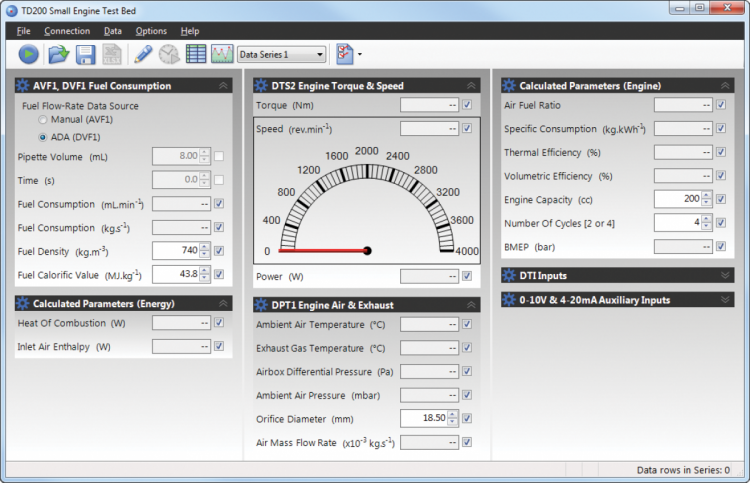750x483 pixels.
Task: Toggle the Thermal Efficiency checkbox
Action: point(721,152)
